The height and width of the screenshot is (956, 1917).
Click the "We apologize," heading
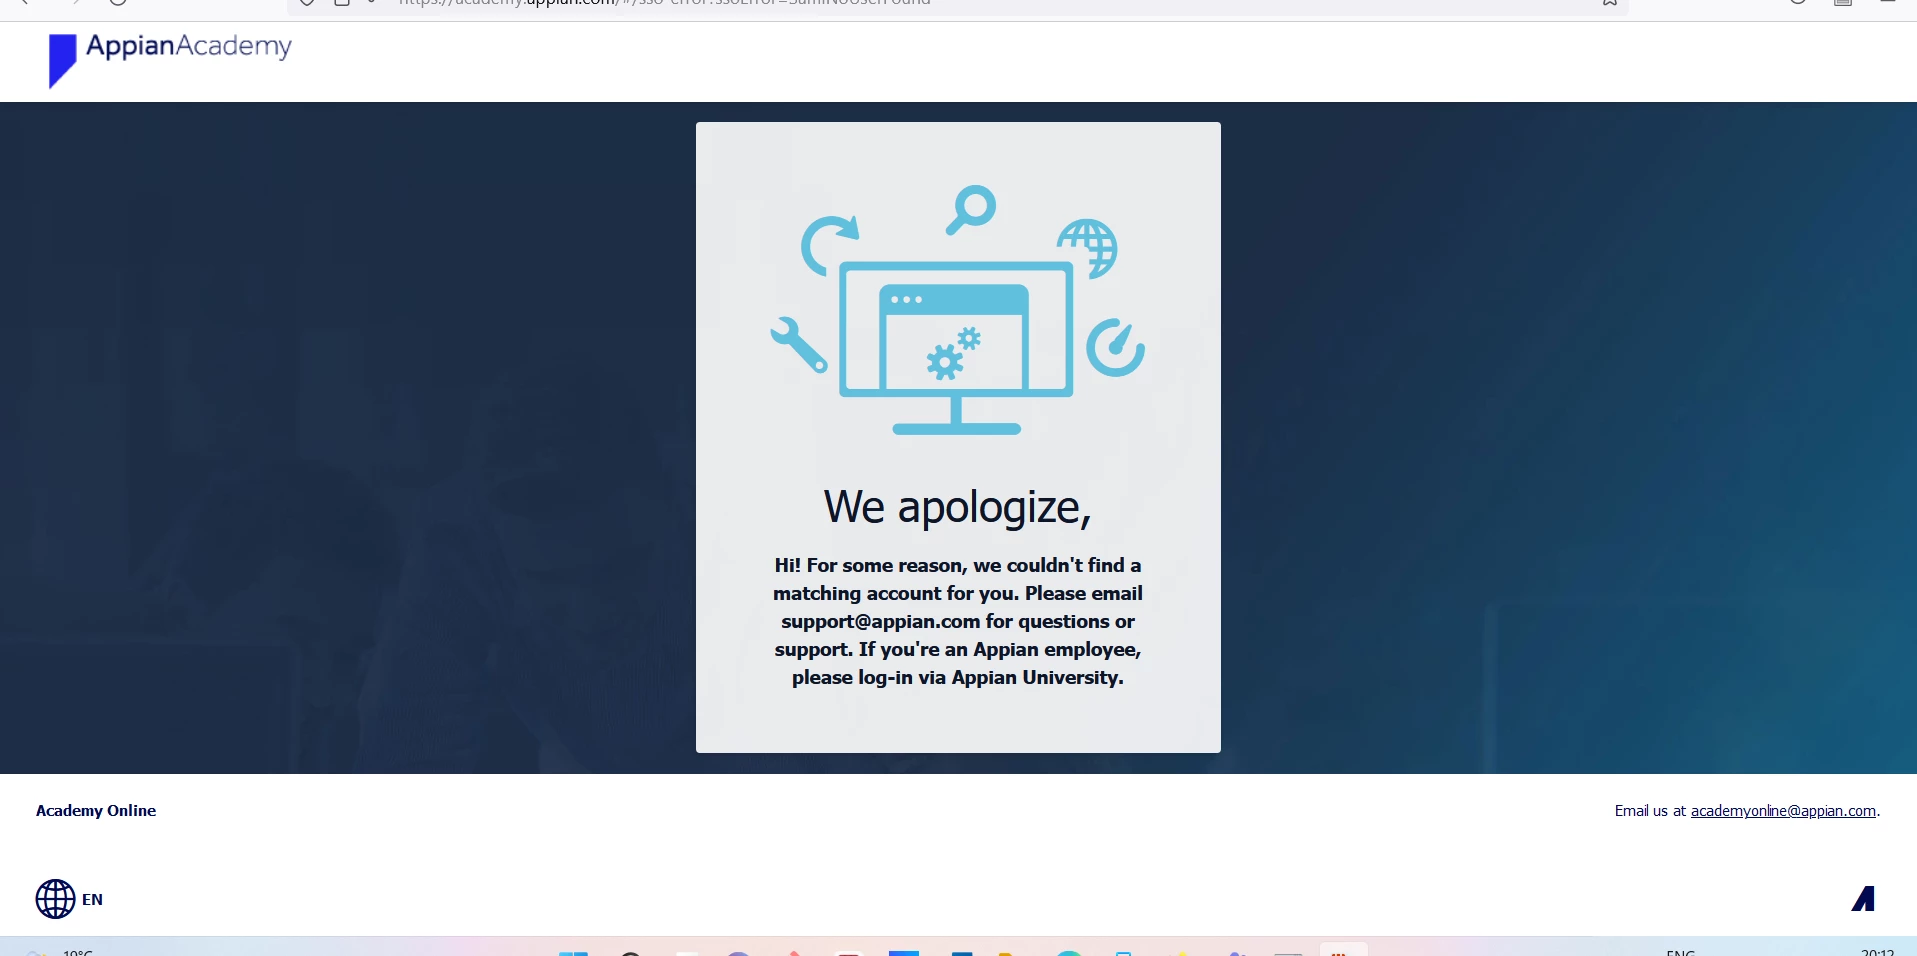[958, 507]
